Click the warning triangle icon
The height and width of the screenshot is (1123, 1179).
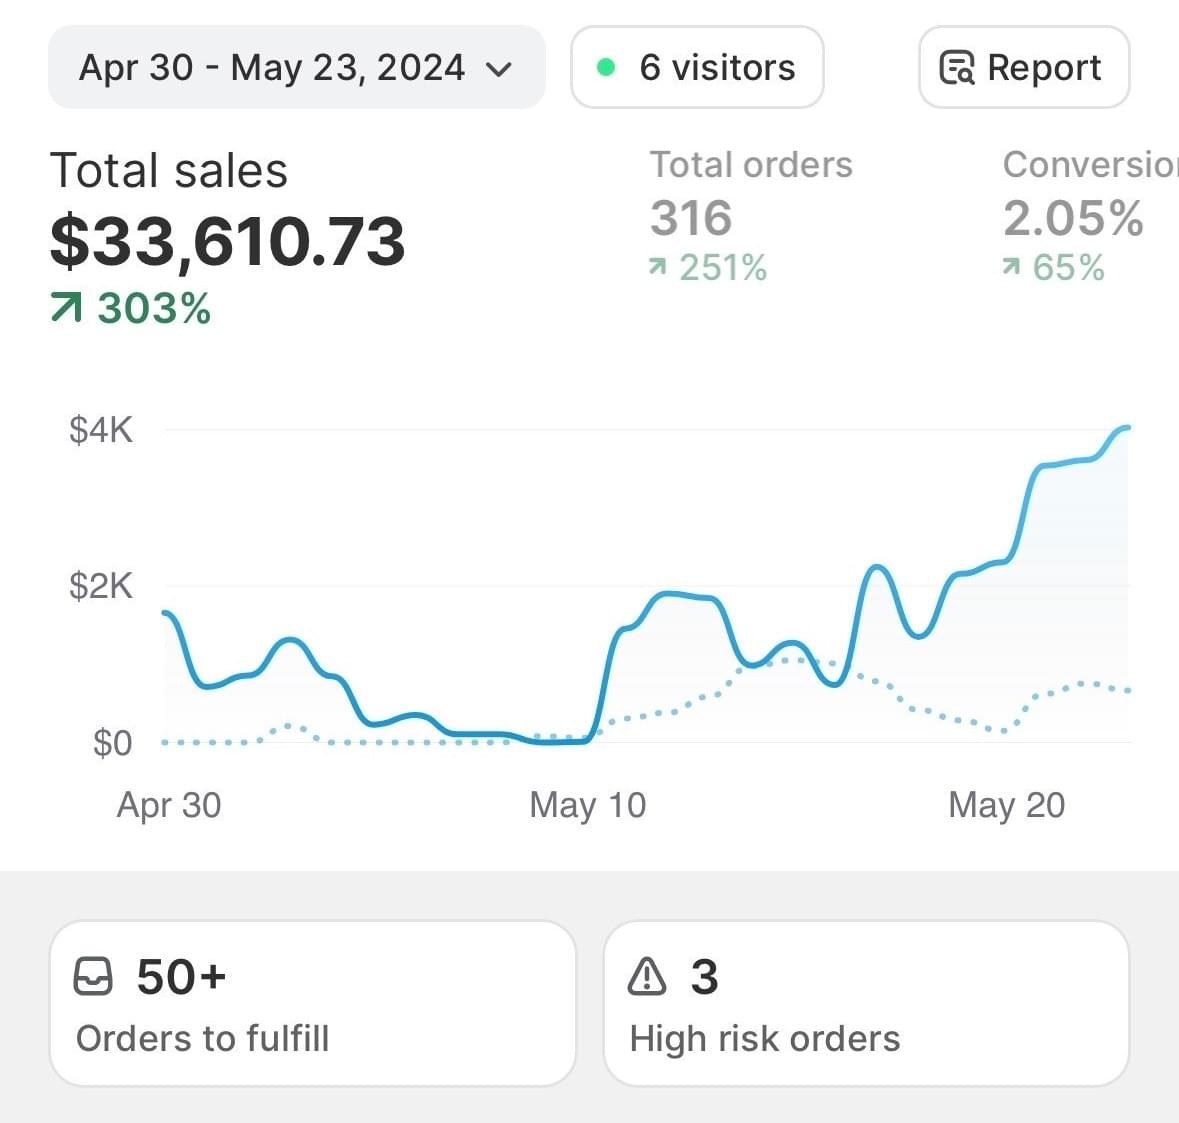[x=647, y=976]
